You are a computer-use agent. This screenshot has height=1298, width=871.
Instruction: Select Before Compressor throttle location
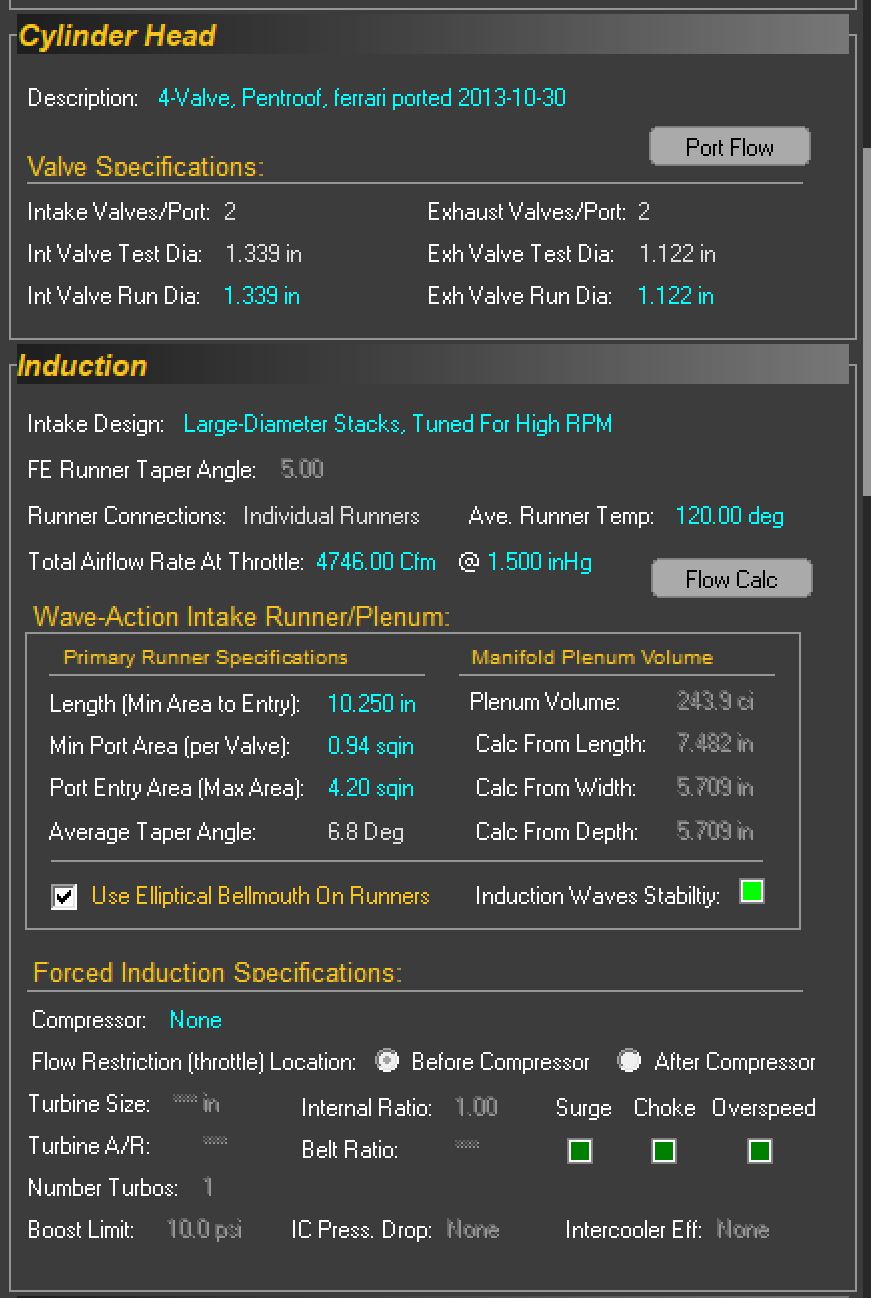pyautogui.click(x=387, y=1062)
